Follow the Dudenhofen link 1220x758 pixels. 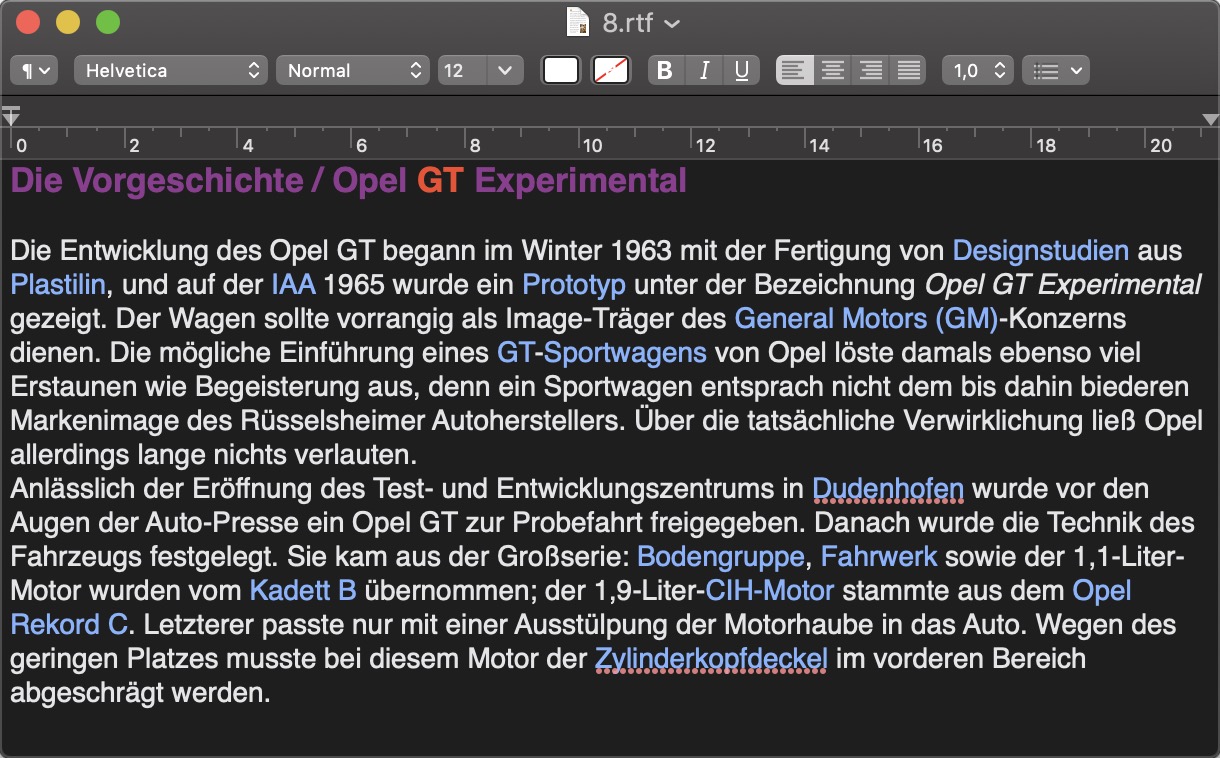pyautogui.click(x=888, y=489)
